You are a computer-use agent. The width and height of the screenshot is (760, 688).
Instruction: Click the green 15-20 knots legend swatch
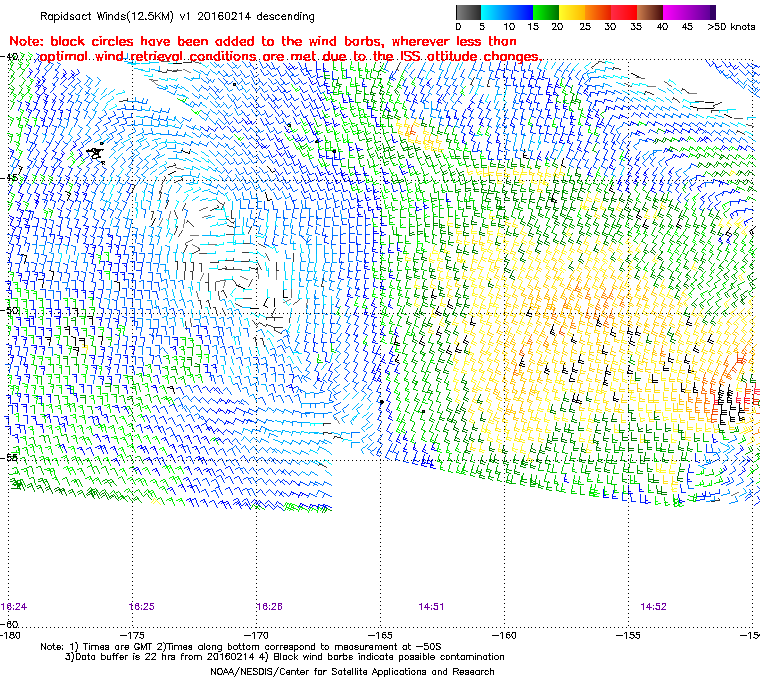pyautogui.click(x=546, y=12)
